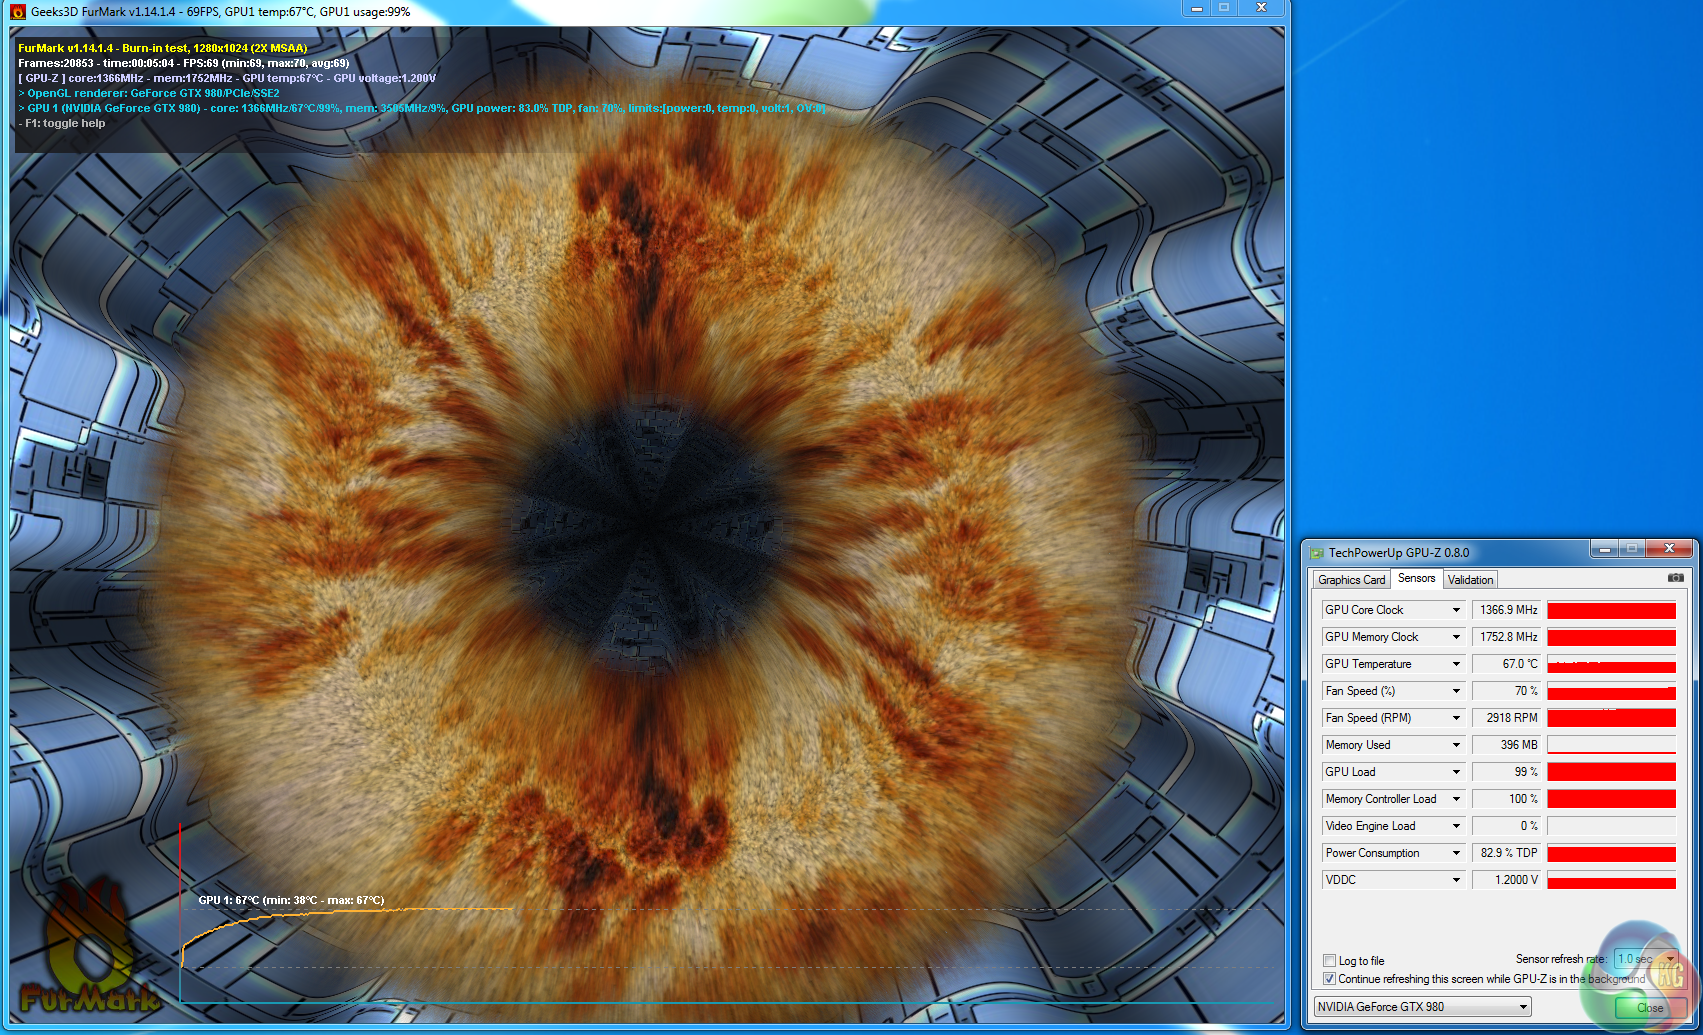Maximize the FurMark window
This screenshot has width=1703, height=1035.
tap(1224, 8)
